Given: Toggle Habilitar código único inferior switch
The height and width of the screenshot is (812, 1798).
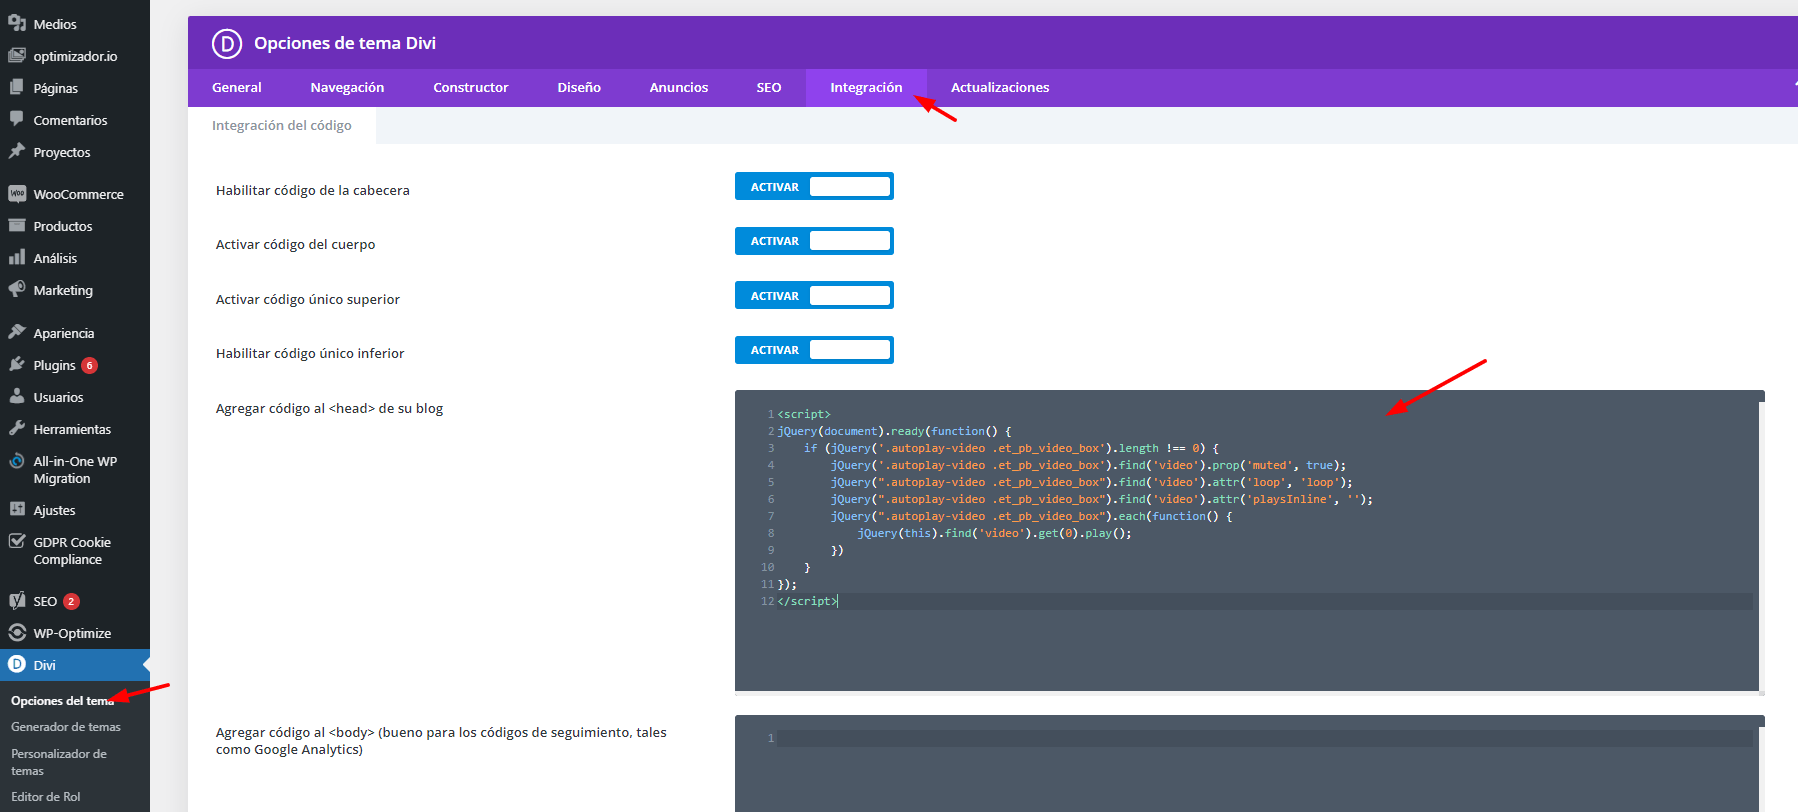Looking at the screenshot, I should (814, 350).
